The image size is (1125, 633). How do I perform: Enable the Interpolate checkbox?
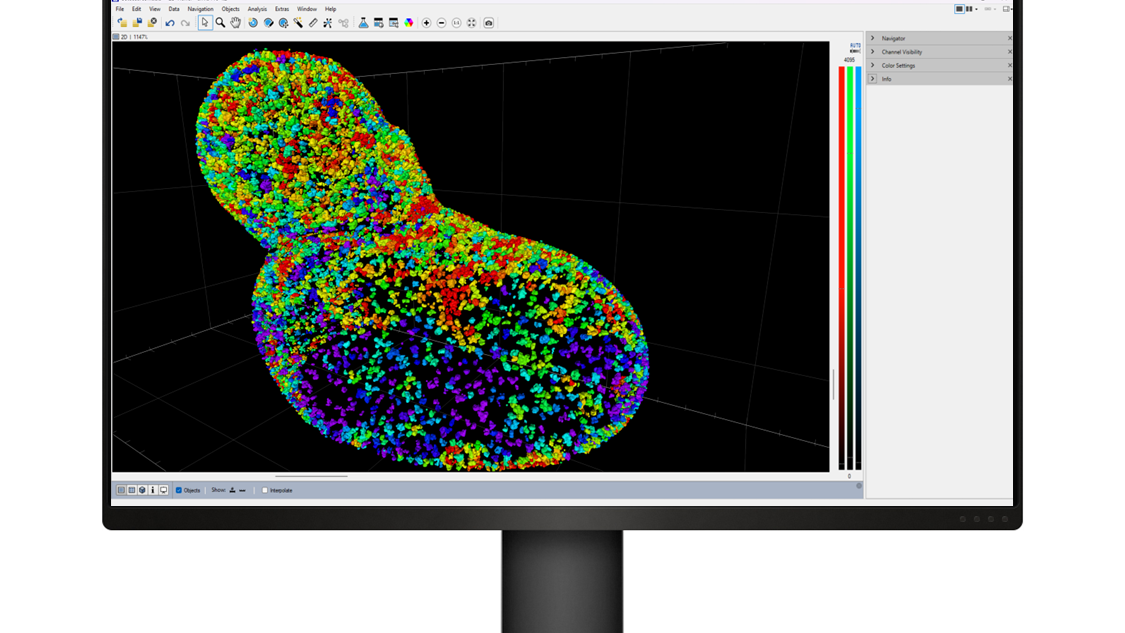[265, 490]
